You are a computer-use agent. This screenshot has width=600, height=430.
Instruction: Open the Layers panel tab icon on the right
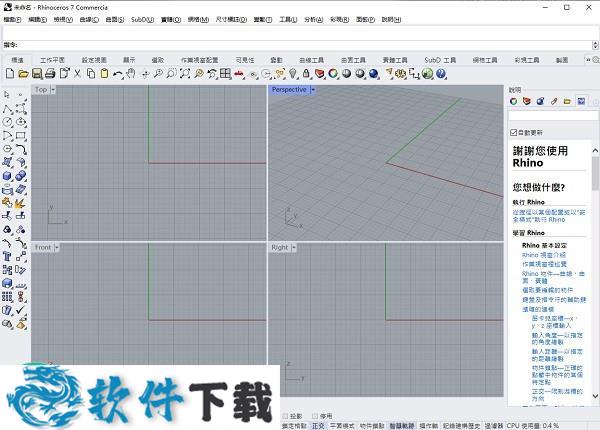(x=527, y=101)
